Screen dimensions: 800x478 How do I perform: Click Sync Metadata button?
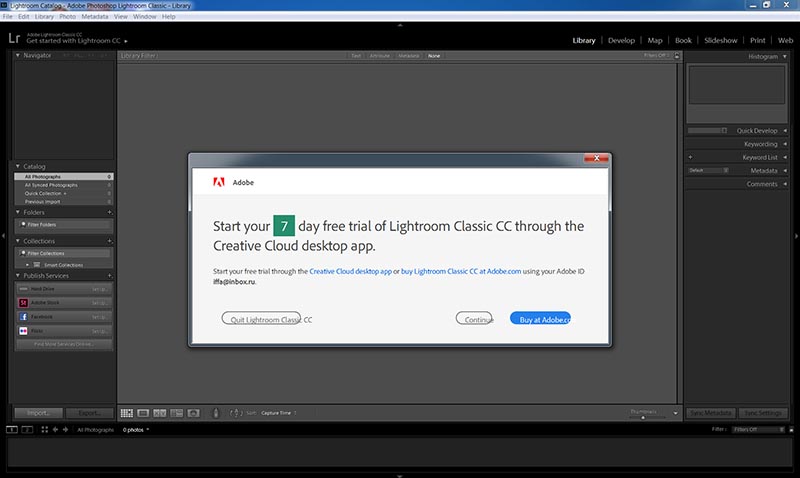pos(710,413)
